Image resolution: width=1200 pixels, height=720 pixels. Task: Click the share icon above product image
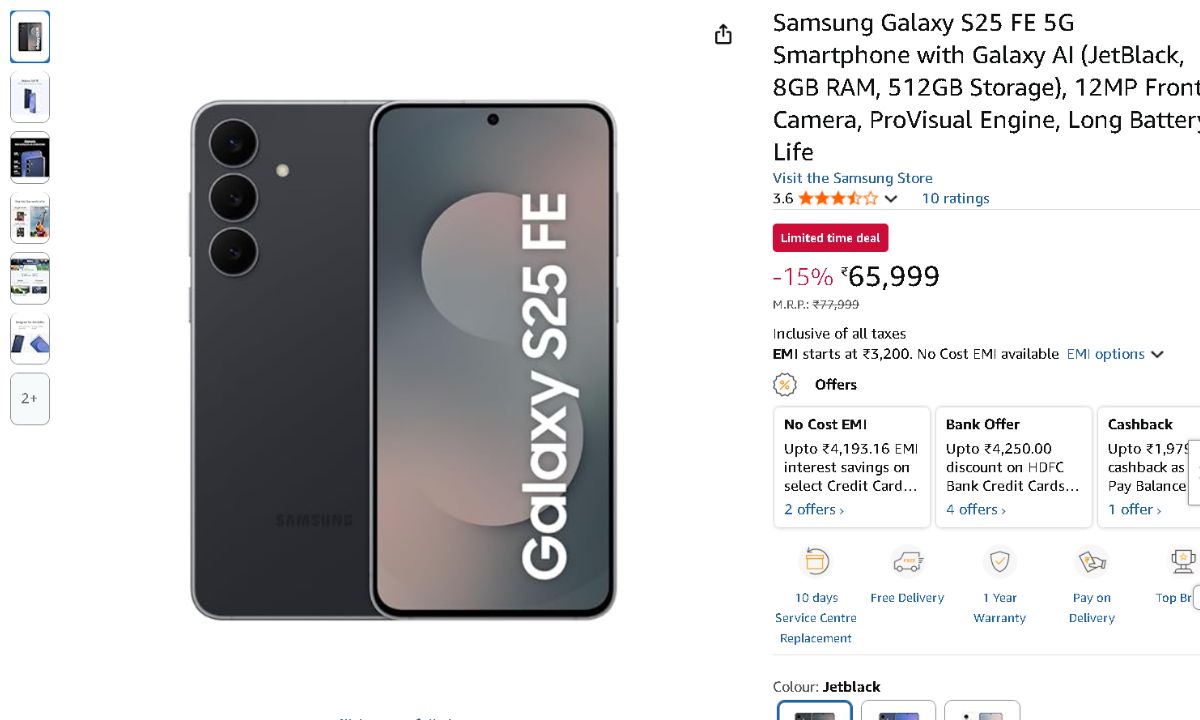[x=723, y=35]
